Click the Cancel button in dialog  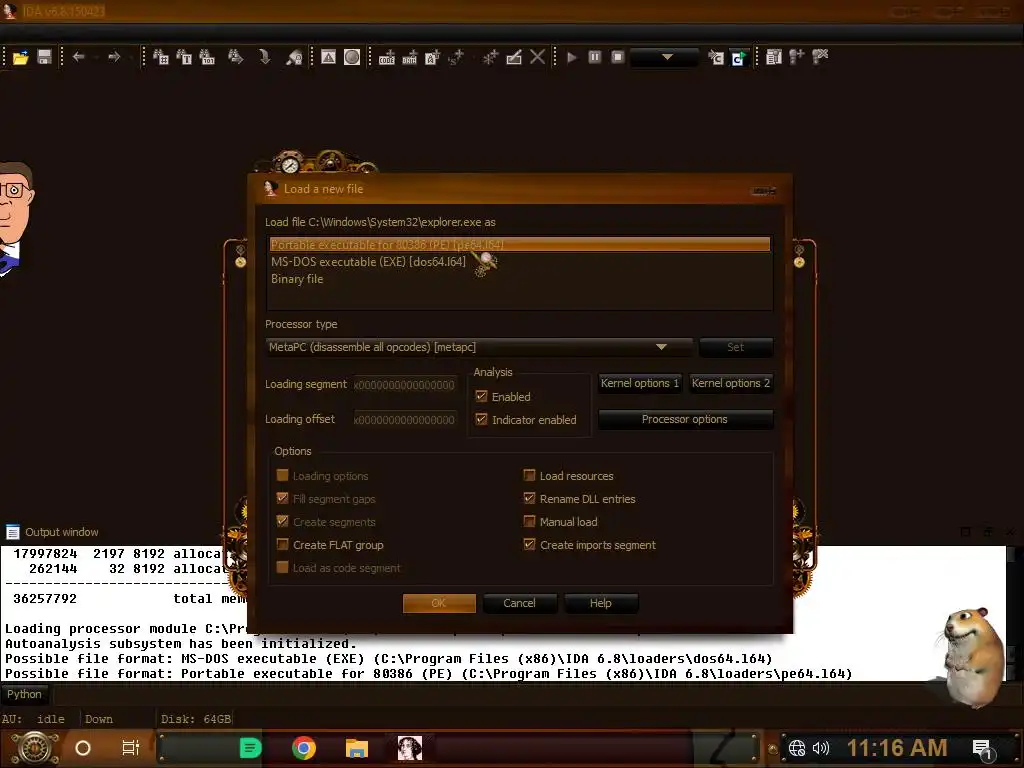520,603
